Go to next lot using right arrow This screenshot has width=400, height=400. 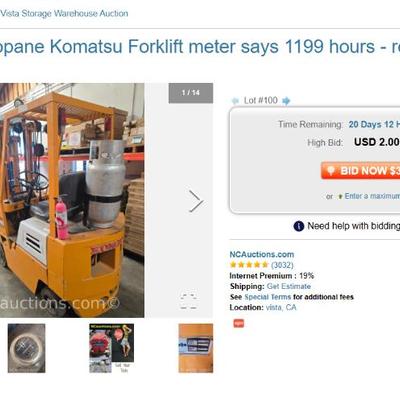(286, 101)
